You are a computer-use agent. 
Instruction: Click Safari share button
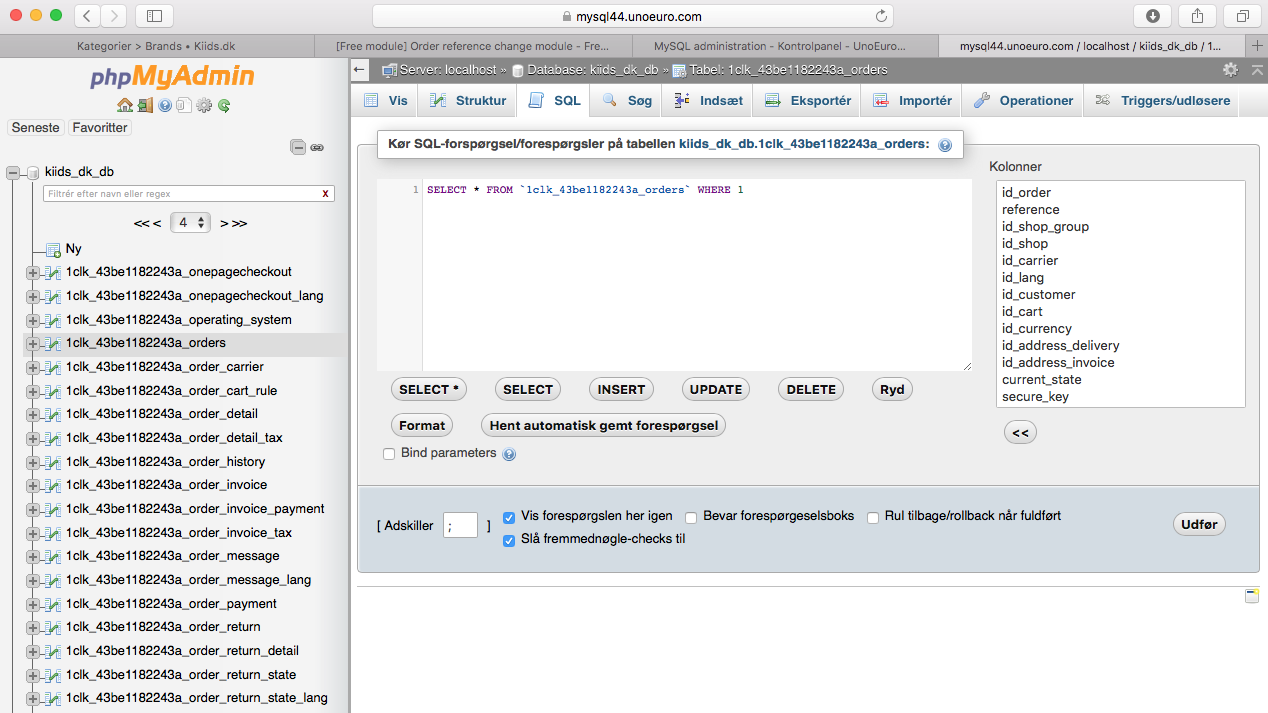click(x=1197, y=16)
